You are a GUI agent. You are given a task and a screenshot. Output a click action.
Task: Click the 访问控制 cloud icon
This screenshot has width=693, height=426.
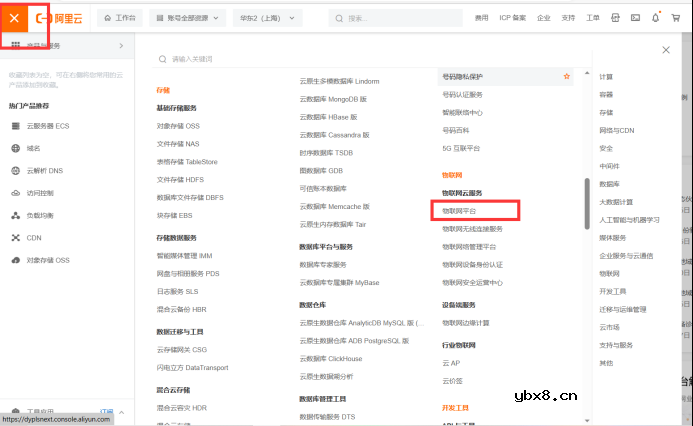click(x=15, y=193)
